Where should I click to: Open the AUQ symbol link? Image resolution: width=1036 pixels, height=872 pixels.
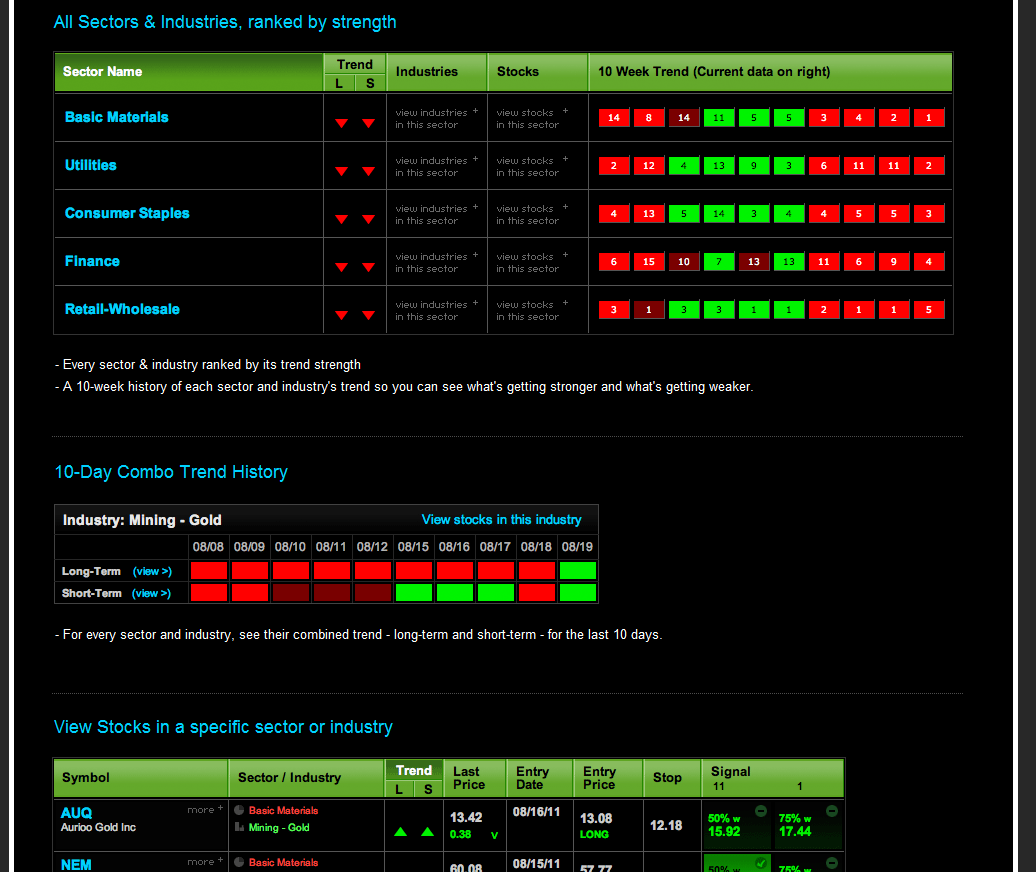(77, 813)
